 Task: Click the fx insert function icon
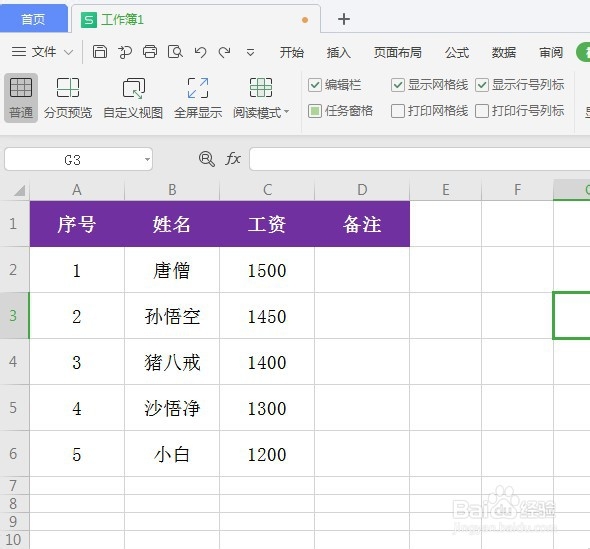[233, 158]
